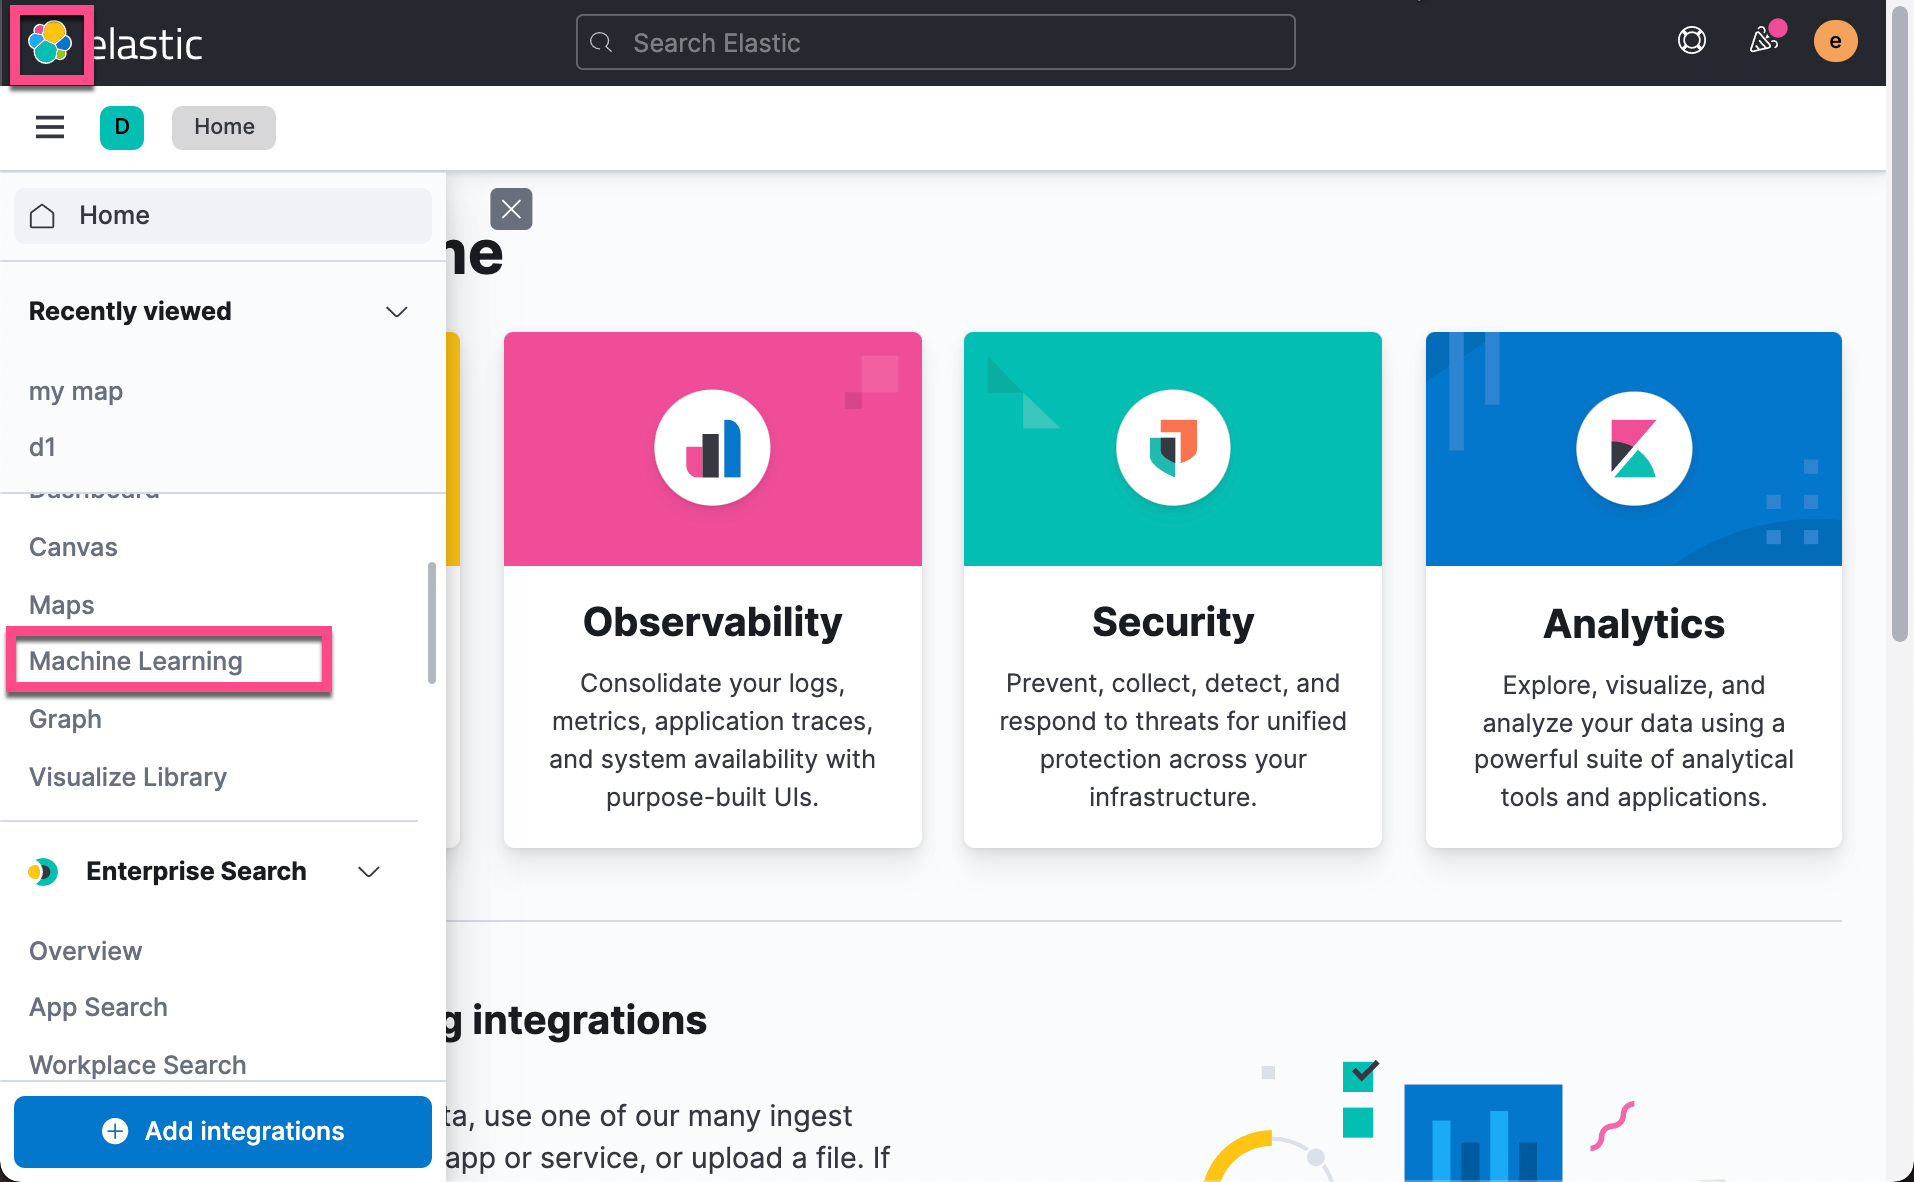Open the newsfeed notification bell icon
Screen dimensions: 1914x1182
pyautogui.click(x=1764, y=41)
